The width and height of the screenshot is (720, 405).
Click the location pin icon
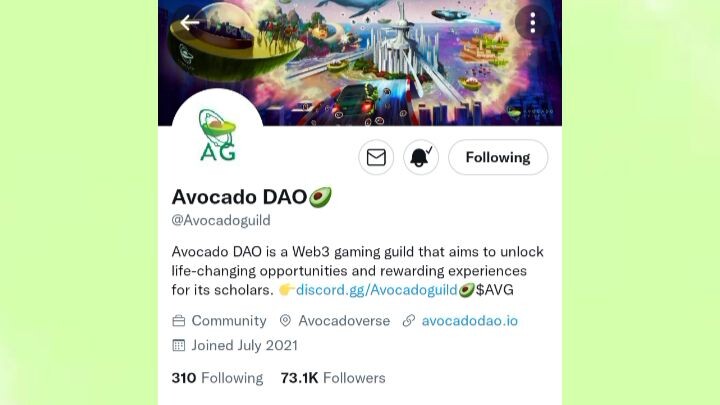pyautogui.click(x=285, y=321)
